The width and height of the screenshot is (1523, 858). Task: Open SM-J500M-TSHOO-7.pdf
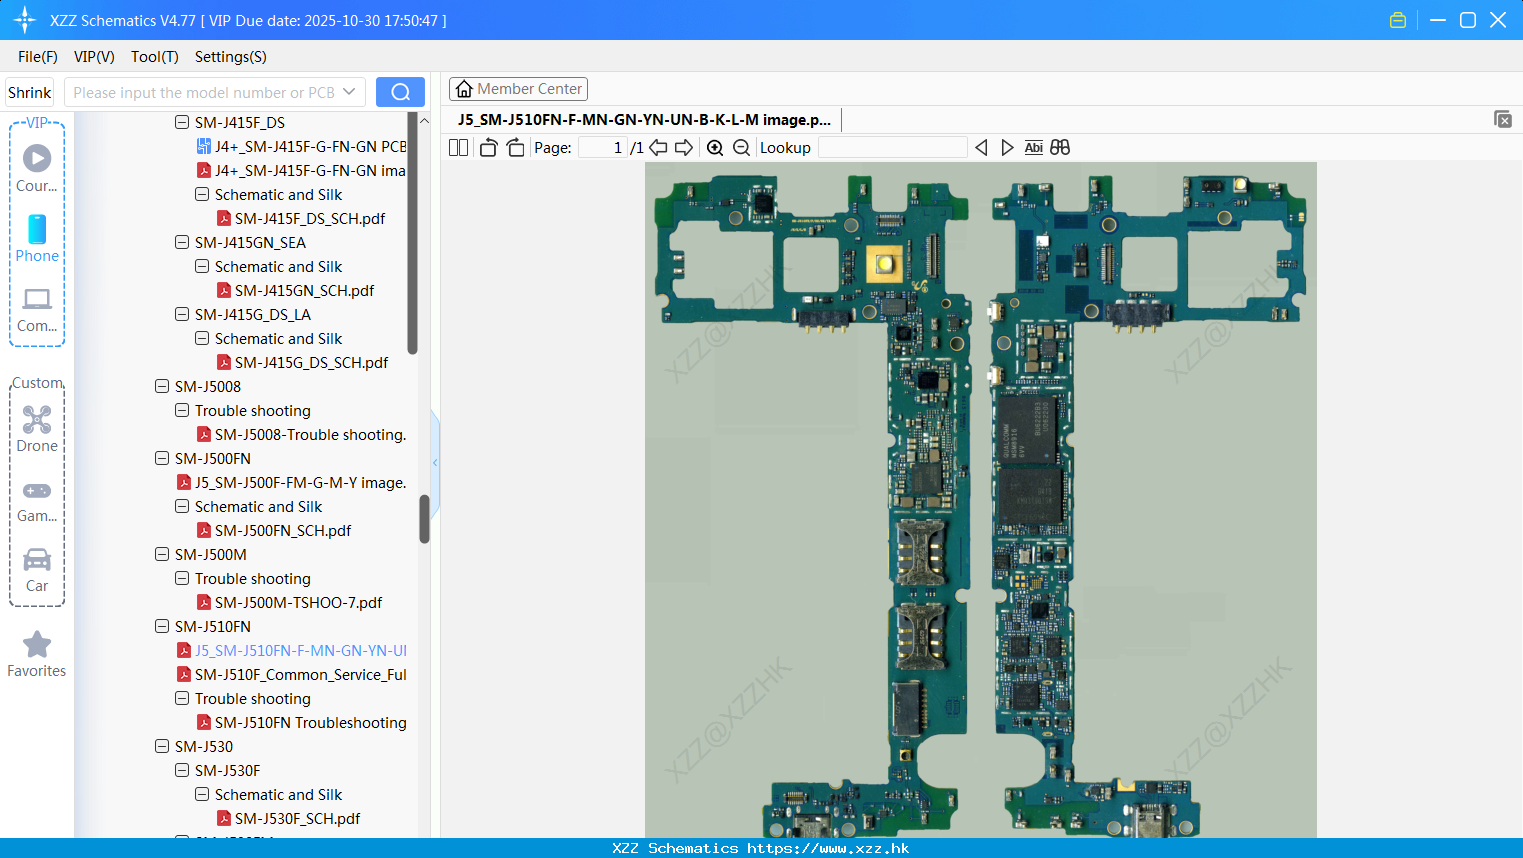[x=289, y=602]
